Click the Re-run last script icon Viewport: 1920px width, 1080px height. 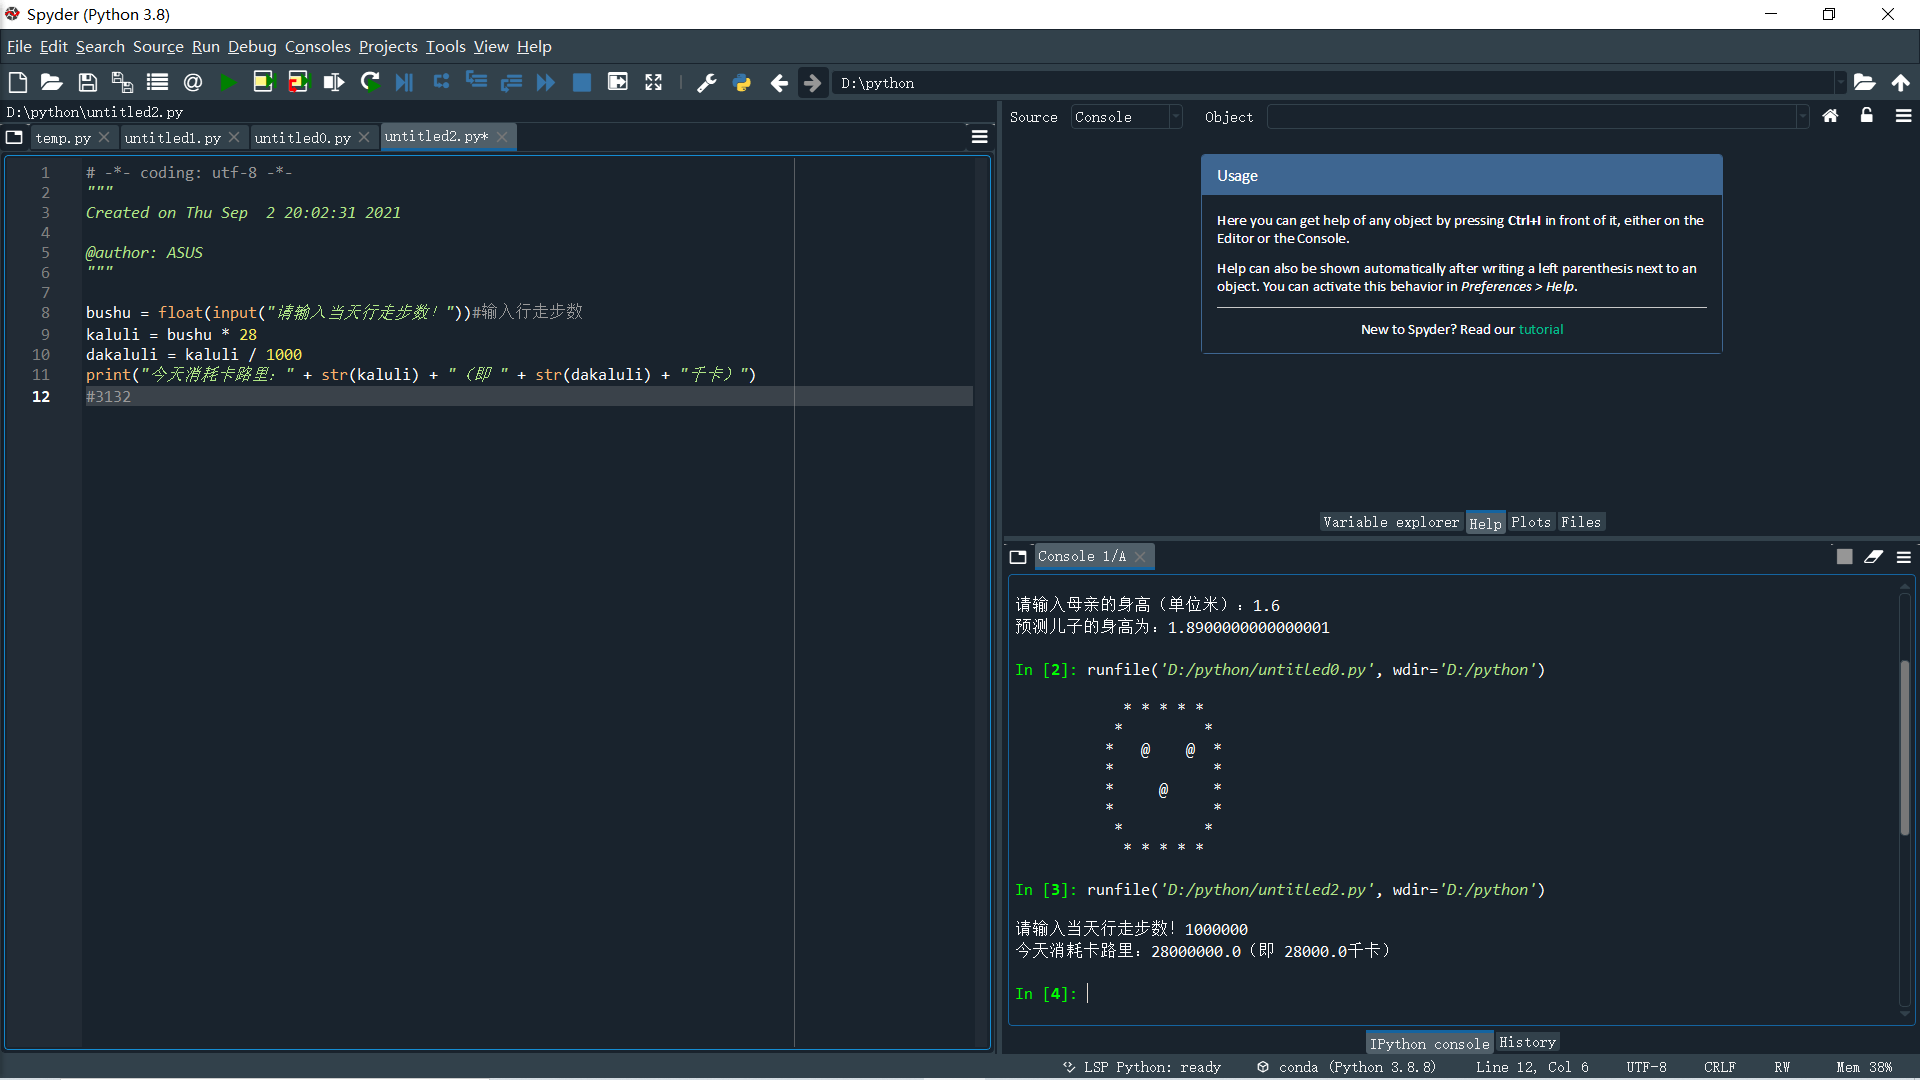pos(370,83)
